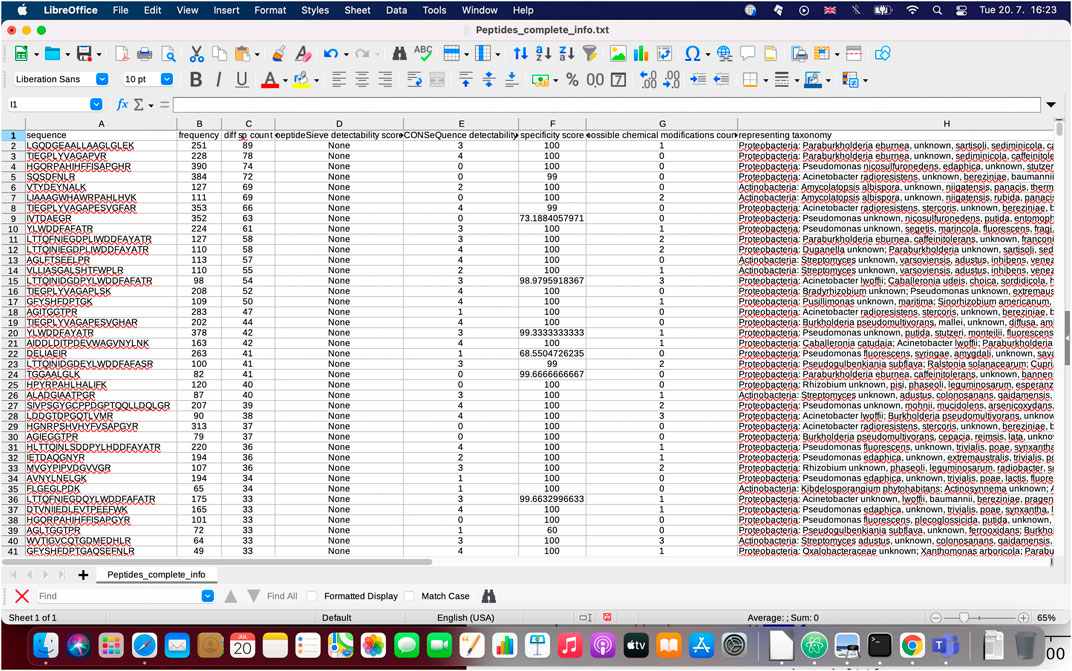Toggle Bold formatting
This screenshot has width=1072, height=671.
(196, 80)
